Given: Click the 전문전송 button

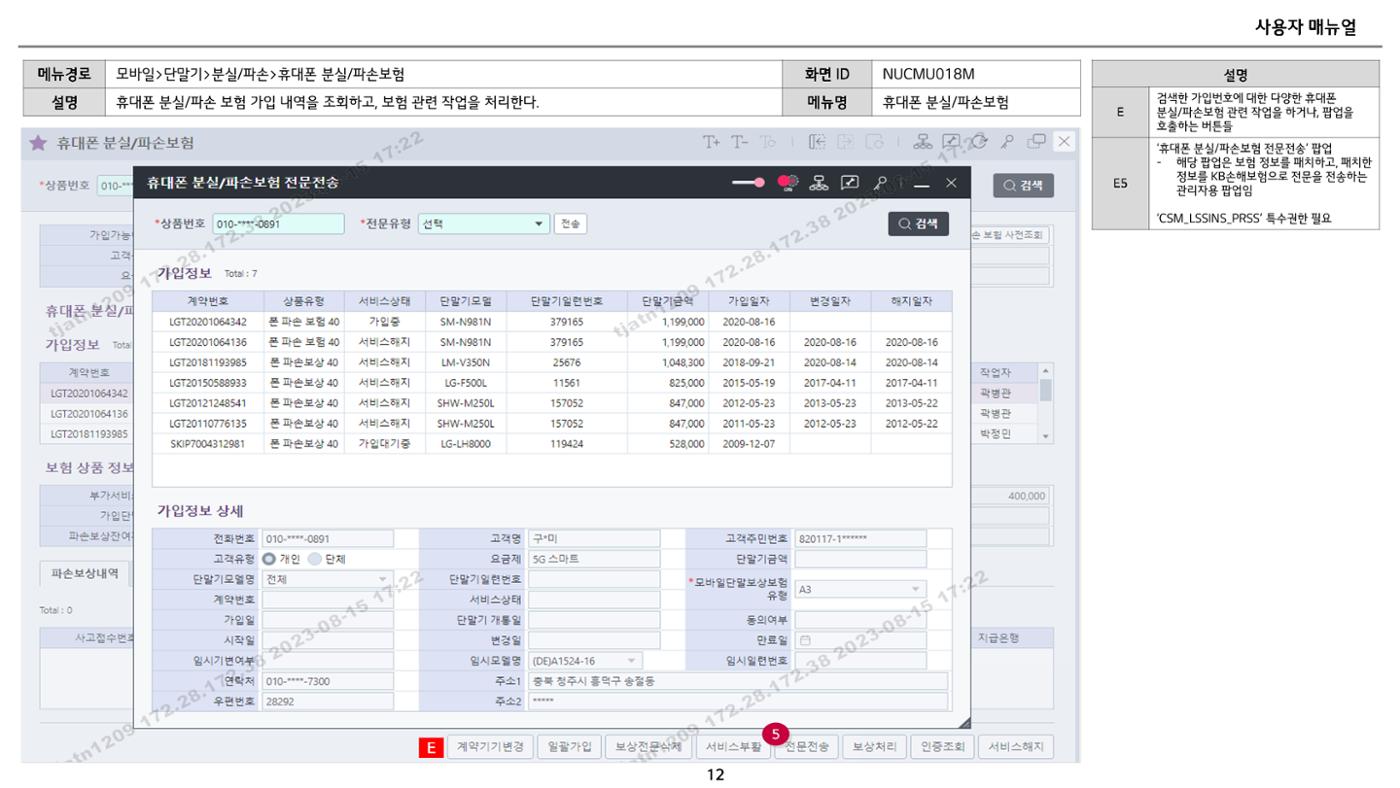Looking at the screenshot, I should (x=807, y=746).
